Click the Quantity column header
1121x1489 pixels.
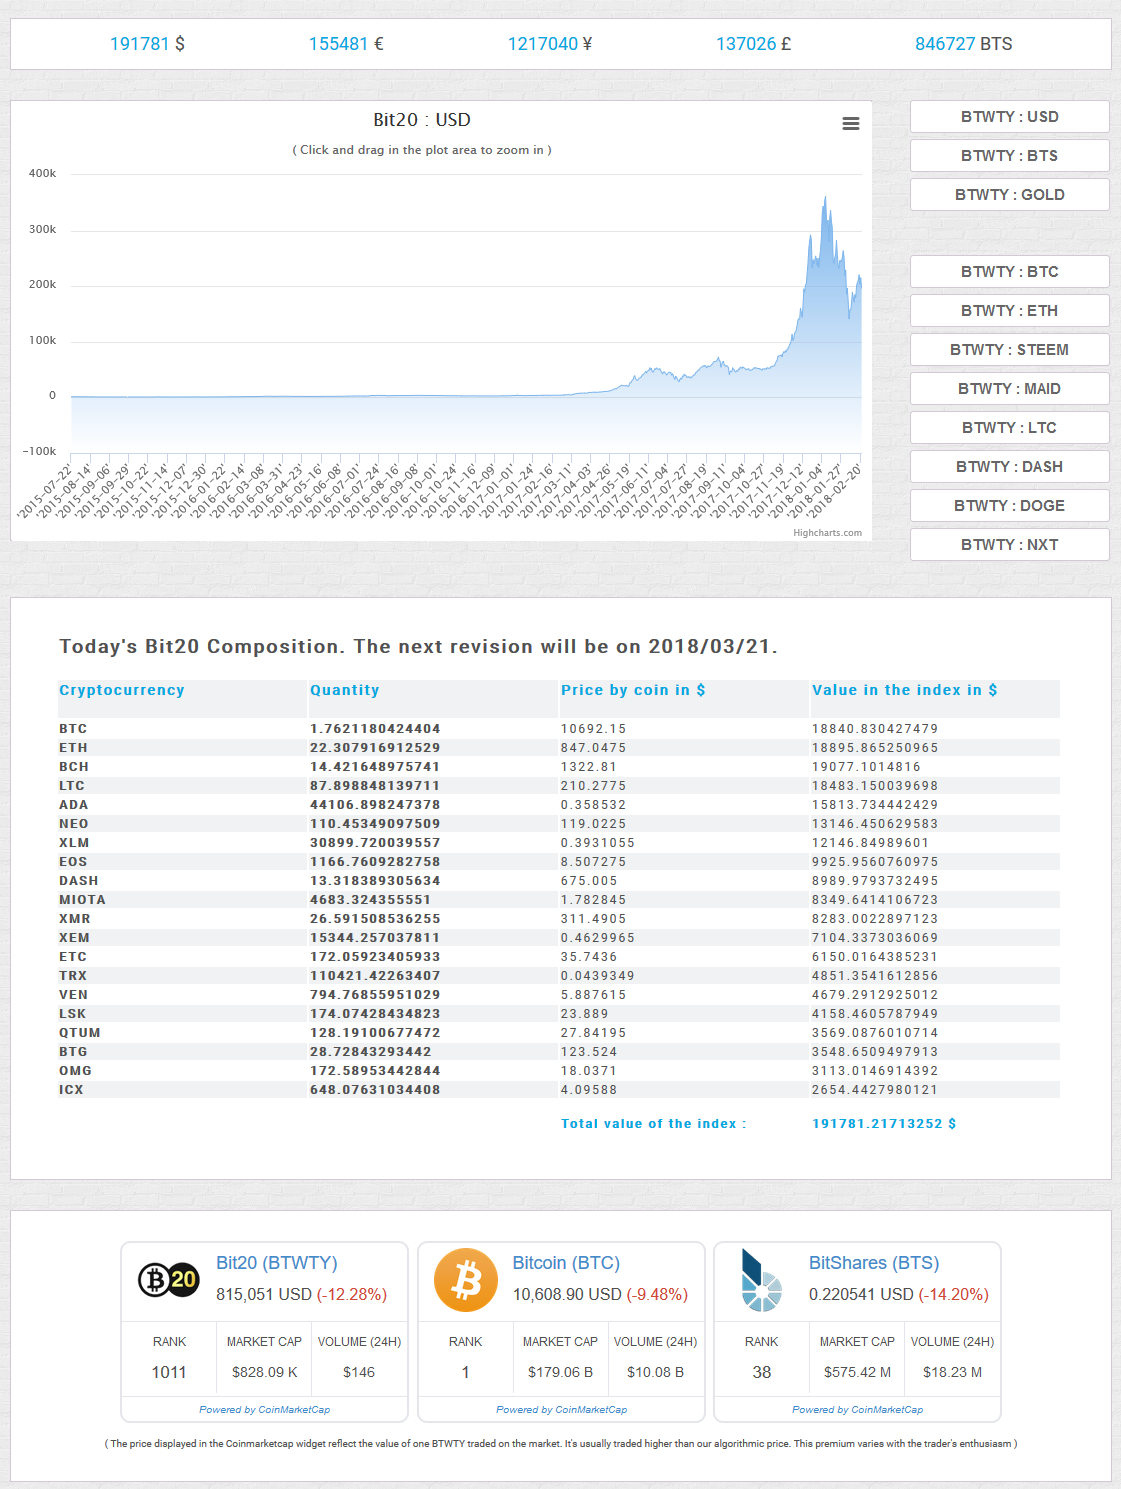[345, 690]
